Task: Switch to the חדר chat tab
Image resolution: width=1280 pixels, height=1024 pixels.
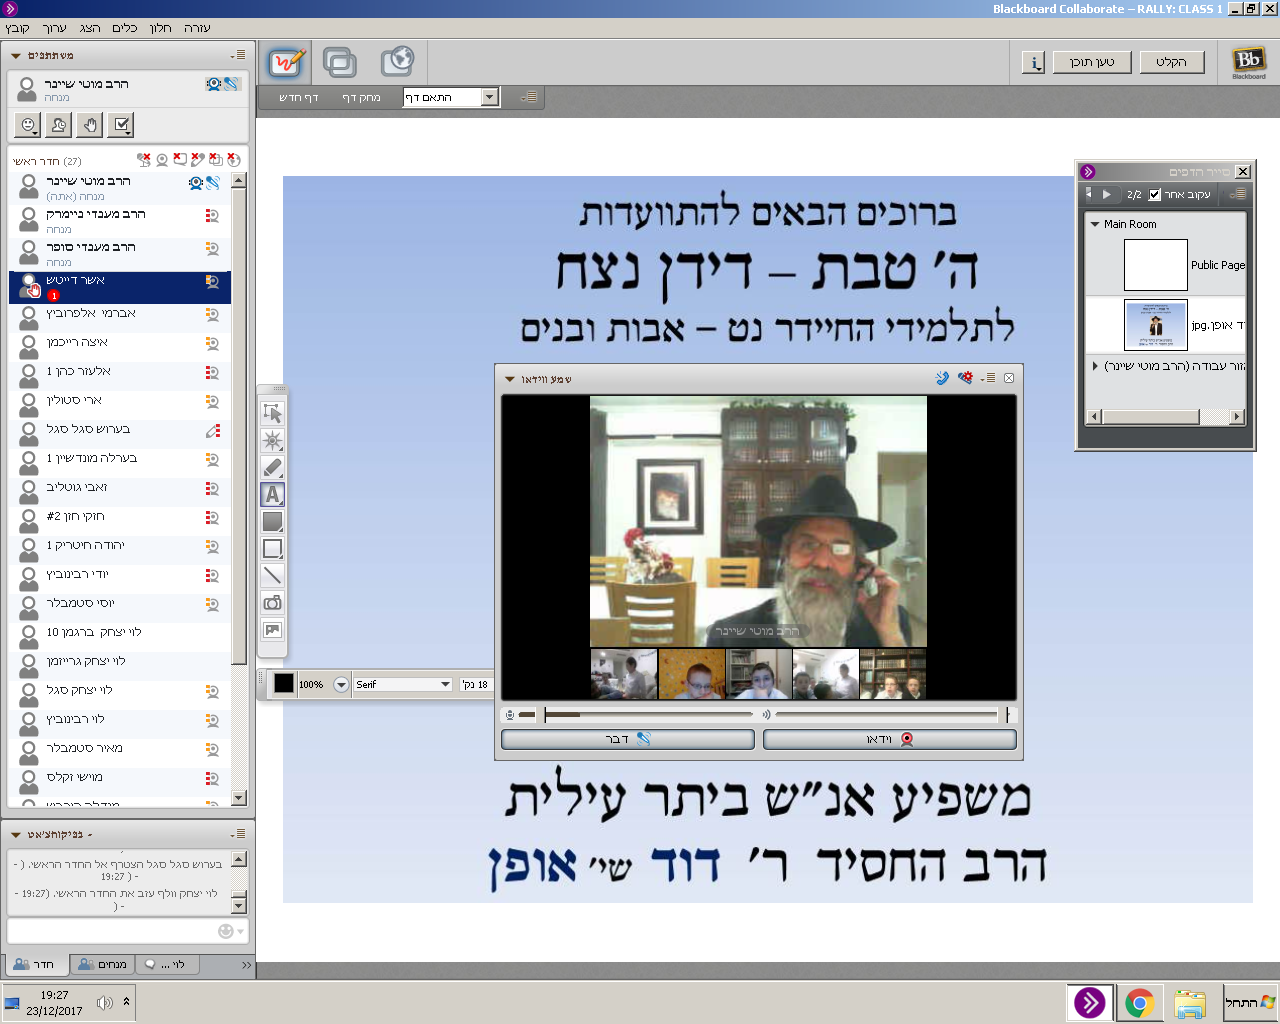Action: coord(38,964)
